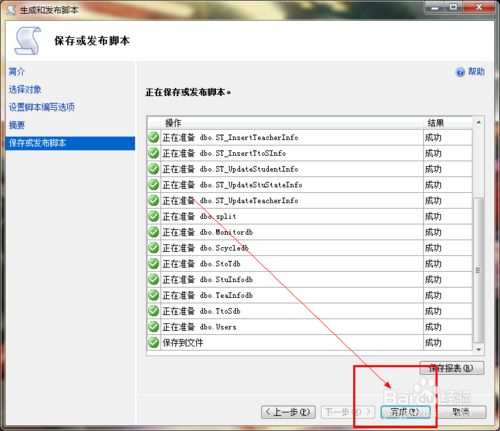Viewport: 500px width, 431px height.
Task: Open the 选择对象 step
Action: tap(25, 89)
